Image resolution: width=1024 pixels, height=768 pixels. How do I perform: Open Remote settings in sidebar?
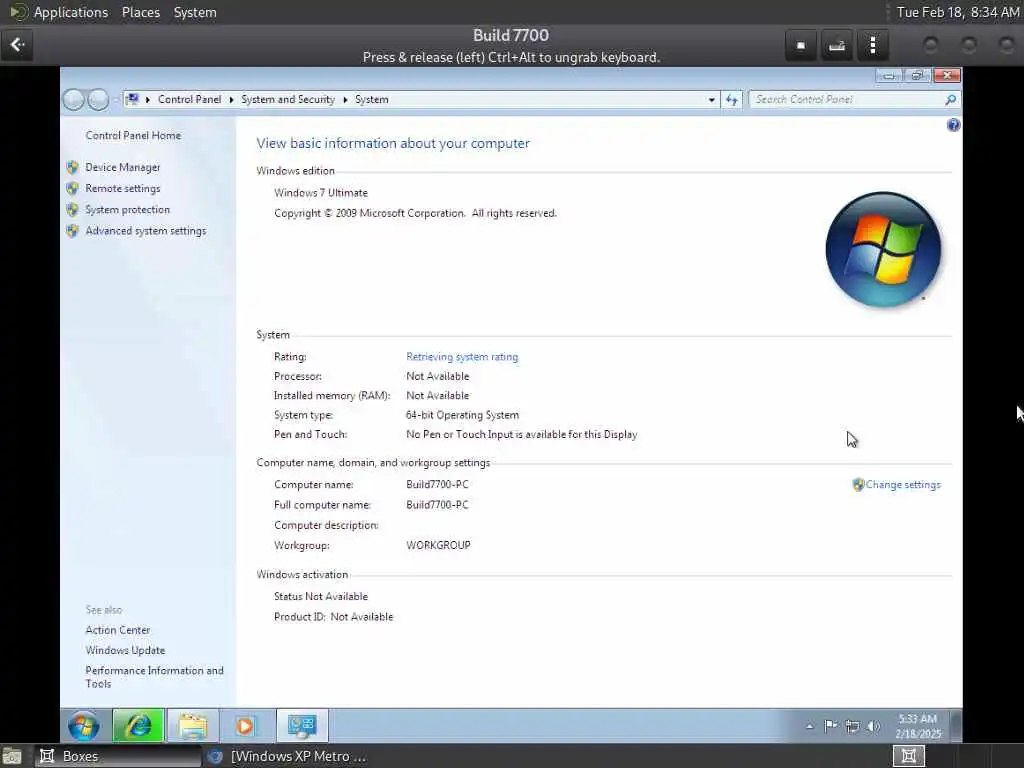tap(123, 188)
